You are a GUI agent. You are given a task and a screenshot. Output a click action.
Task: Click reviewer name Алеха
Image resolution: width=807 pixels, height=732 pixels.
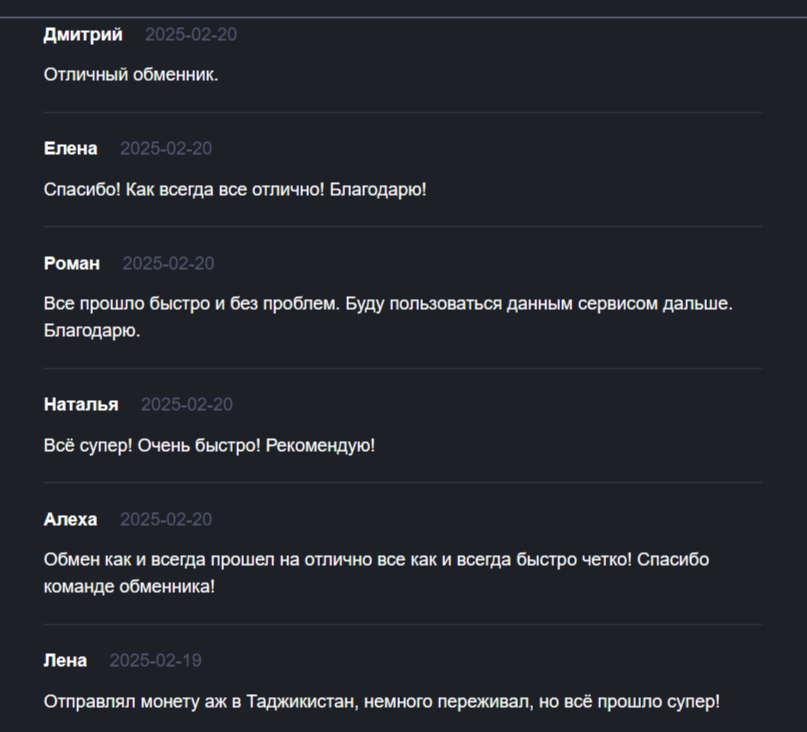coord(71,520)
